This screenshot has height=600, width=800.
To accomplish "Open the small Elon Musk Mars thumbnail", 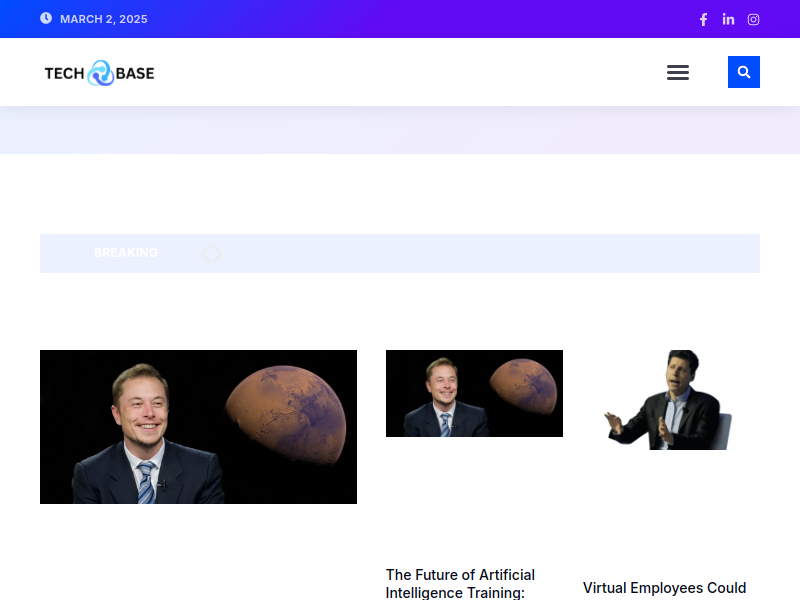I will 474,393.
